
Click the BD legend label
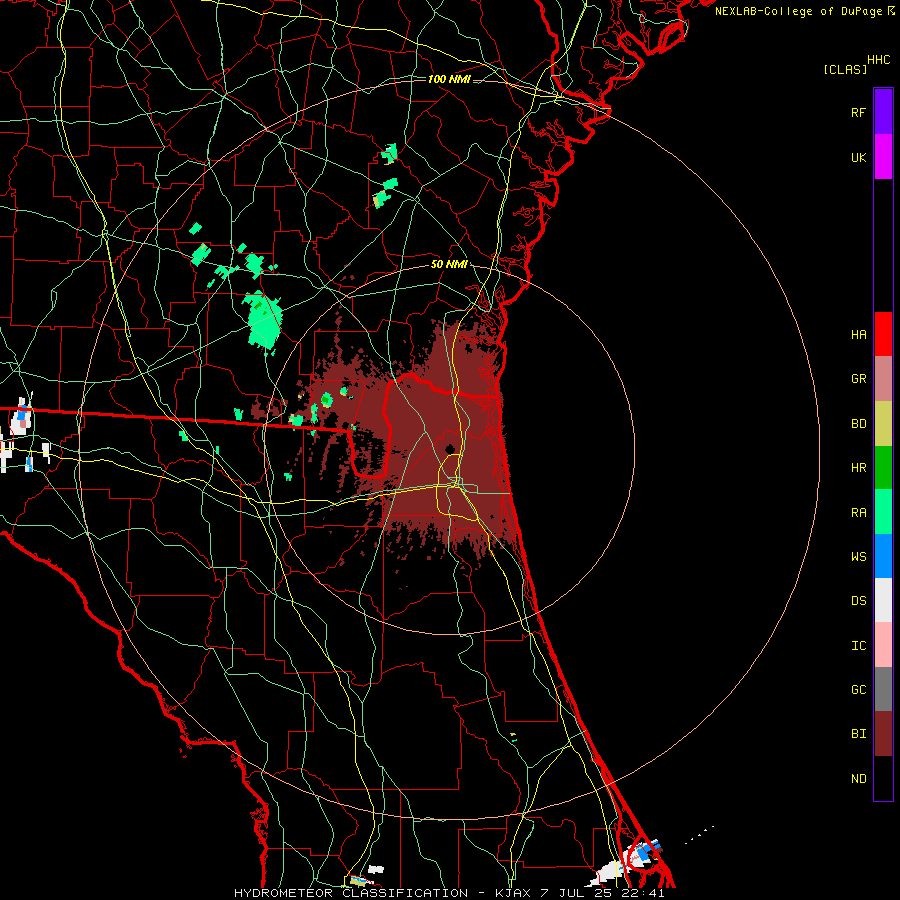pyautogui.click(x=858, y=424)
